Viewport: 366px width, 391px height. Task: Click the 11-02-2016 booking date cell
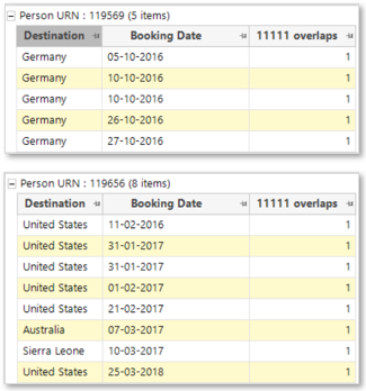[176, 225]
